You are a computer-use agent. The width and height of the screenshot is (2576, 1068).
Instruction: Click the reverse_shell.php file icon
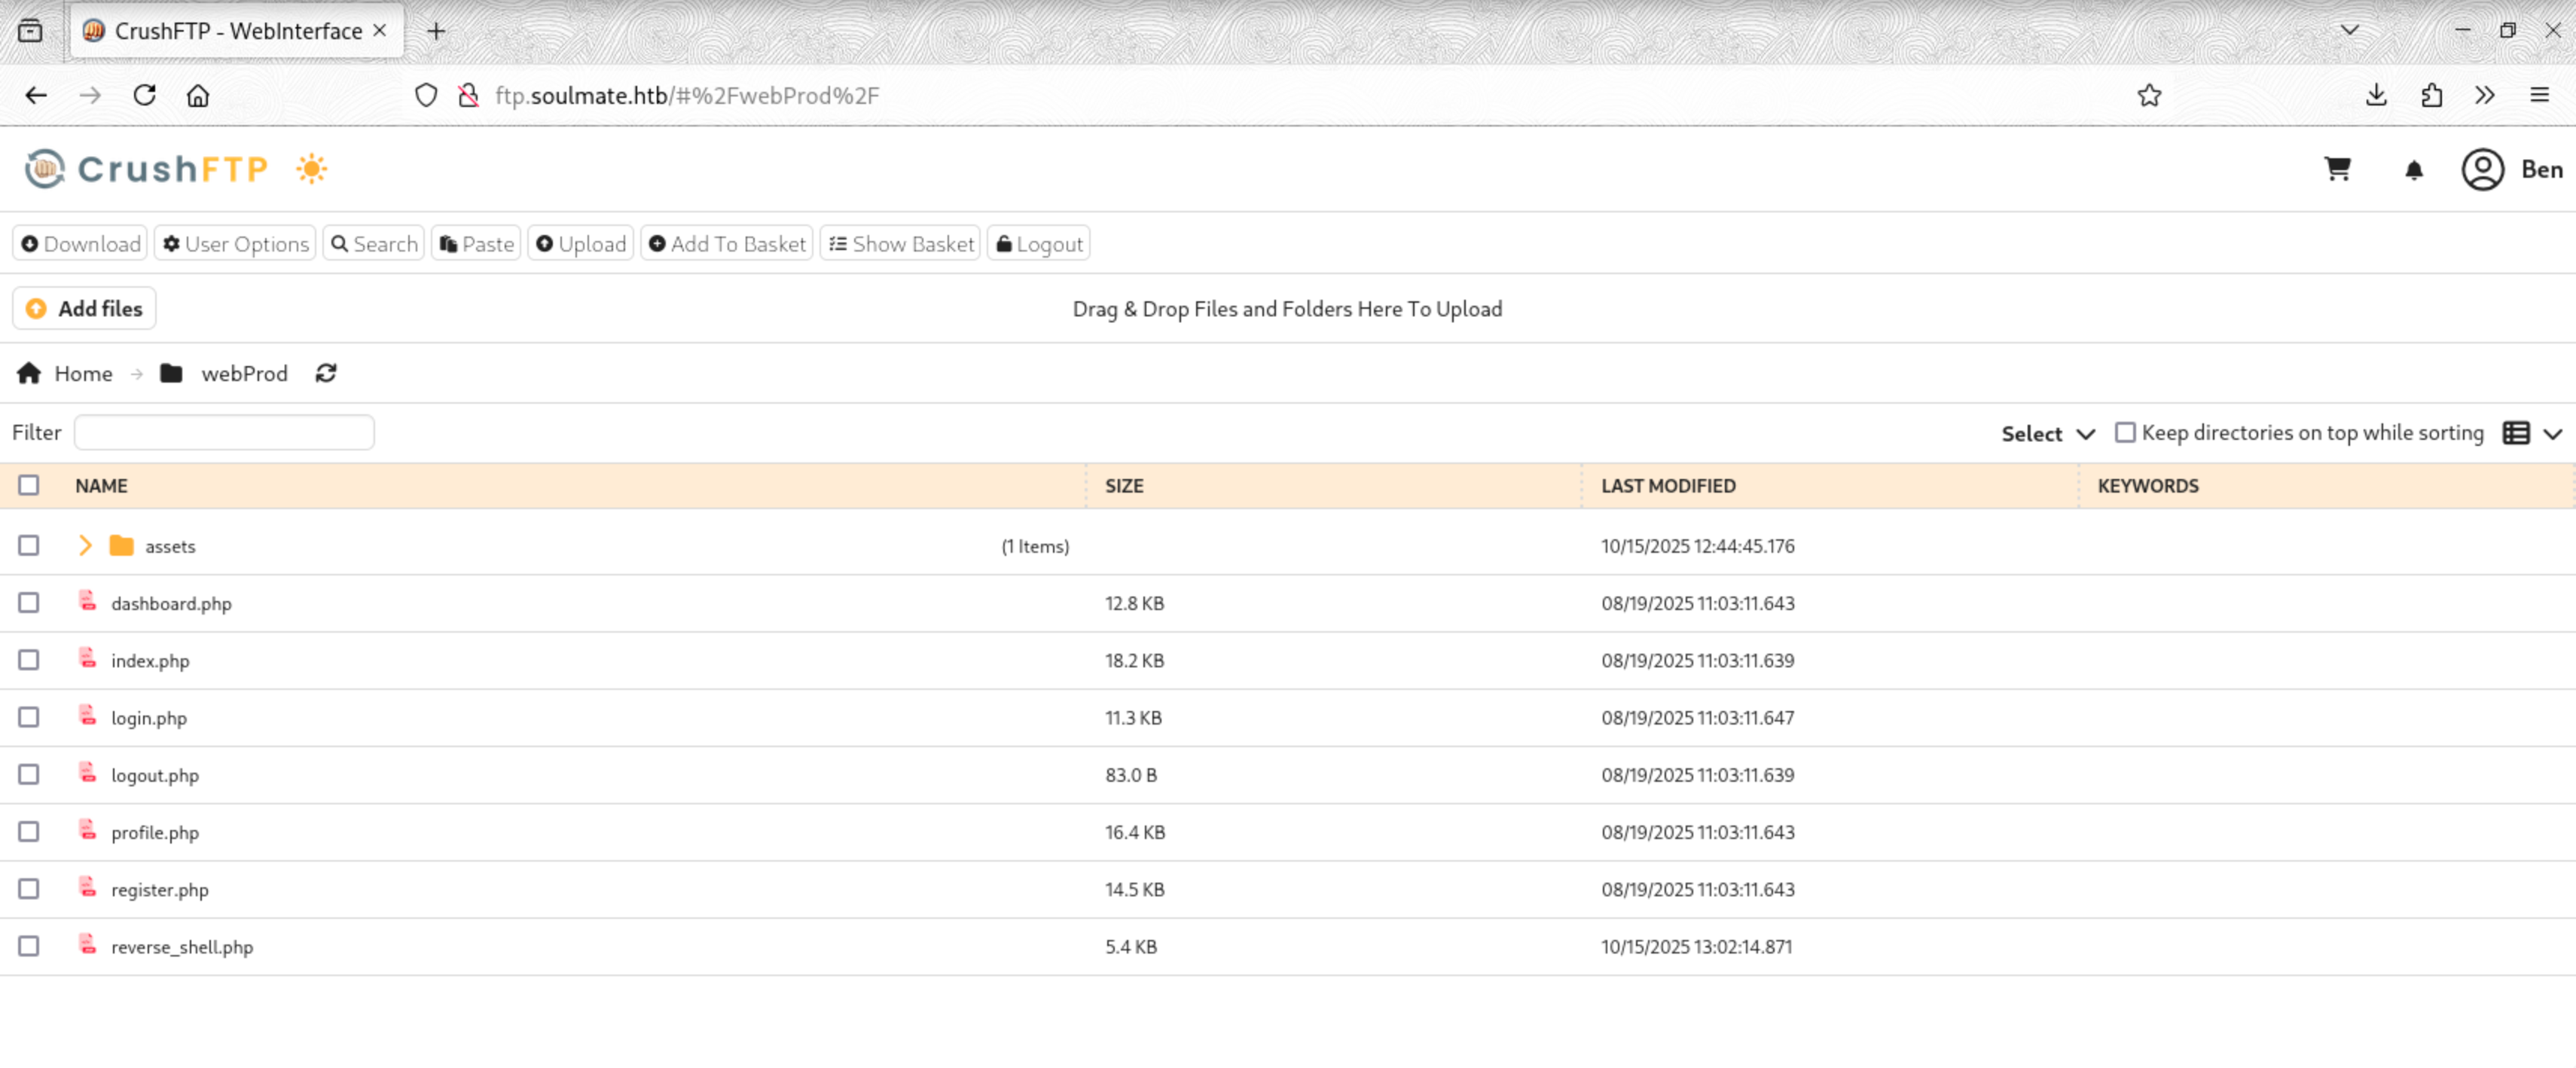click(88, 945)
